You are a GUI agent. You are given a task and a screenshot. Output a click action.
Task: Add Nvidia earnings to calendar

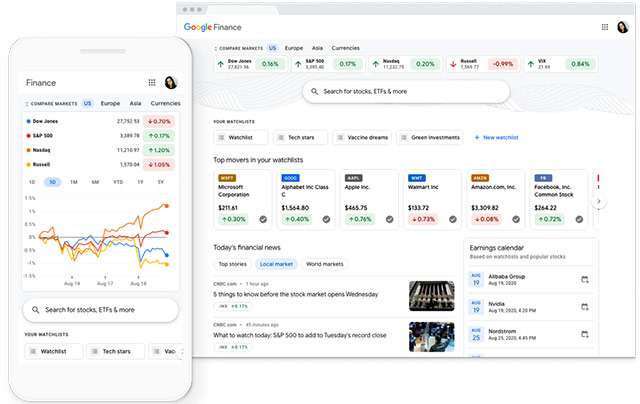pyautogui.click(x=584, y=307)
